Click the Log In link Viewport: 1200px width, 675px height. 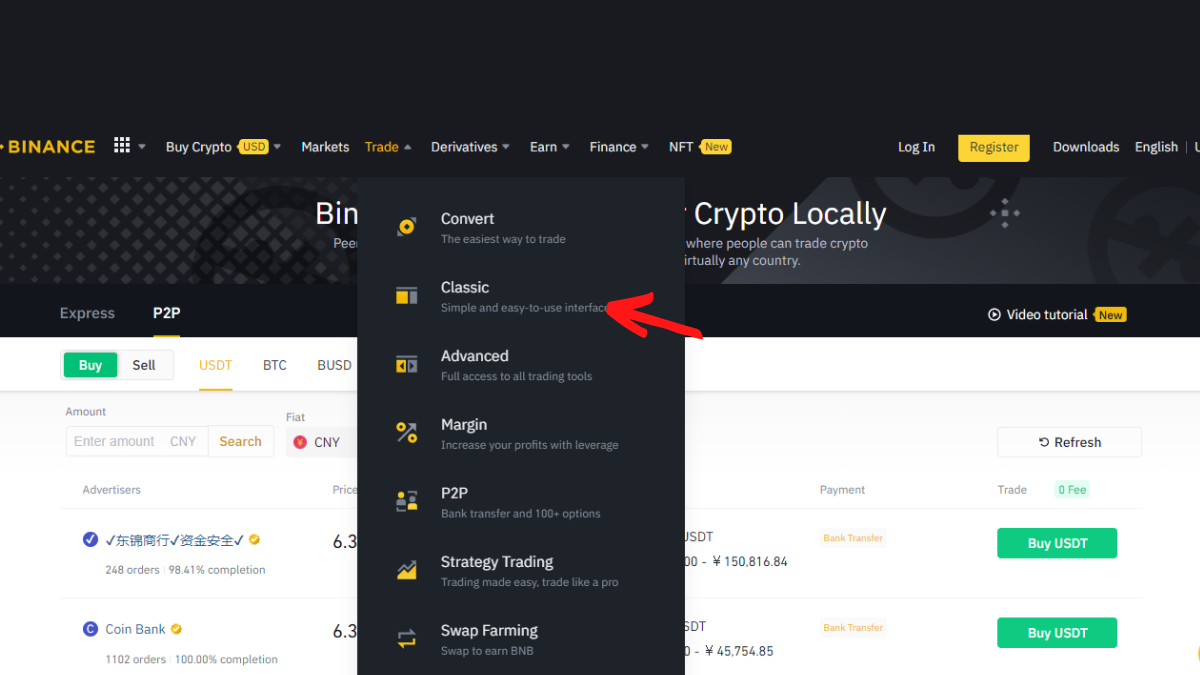916,147
